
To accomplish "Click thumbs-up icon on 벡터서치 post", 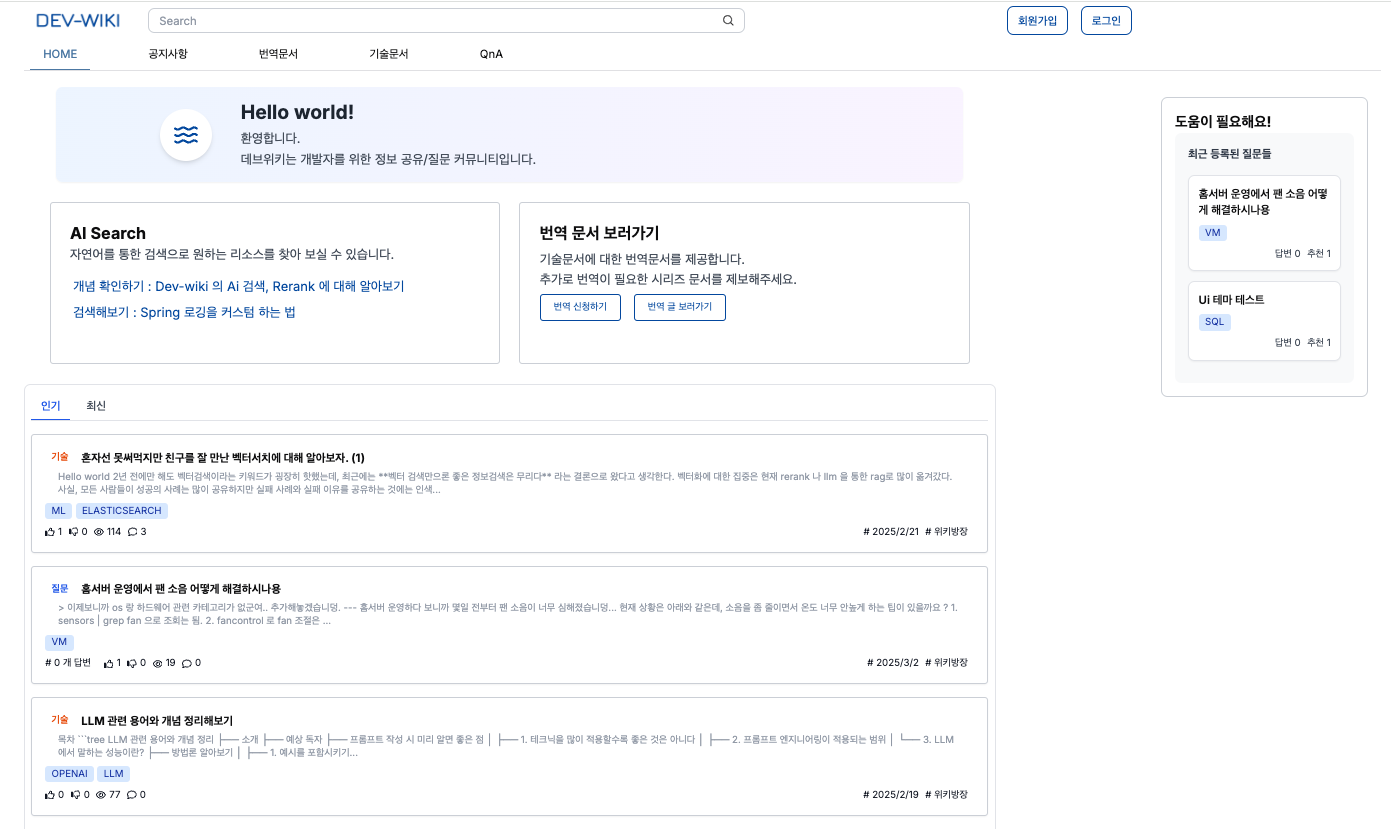I will point(50,532).
